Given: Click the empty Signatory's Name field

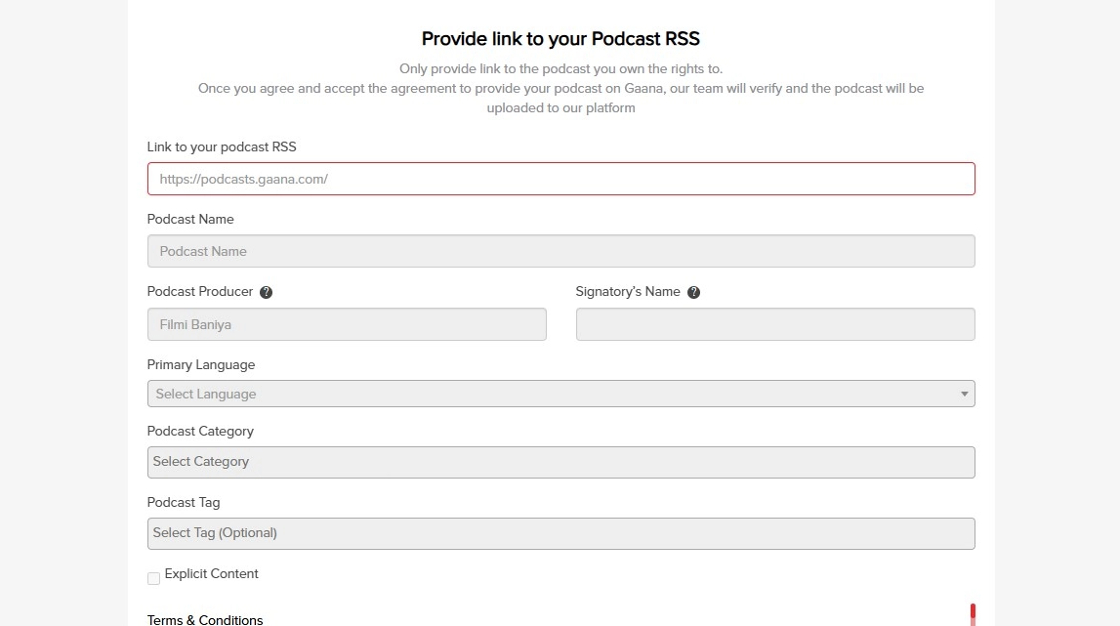Looking at the screenshot, I should click(775, 324).
